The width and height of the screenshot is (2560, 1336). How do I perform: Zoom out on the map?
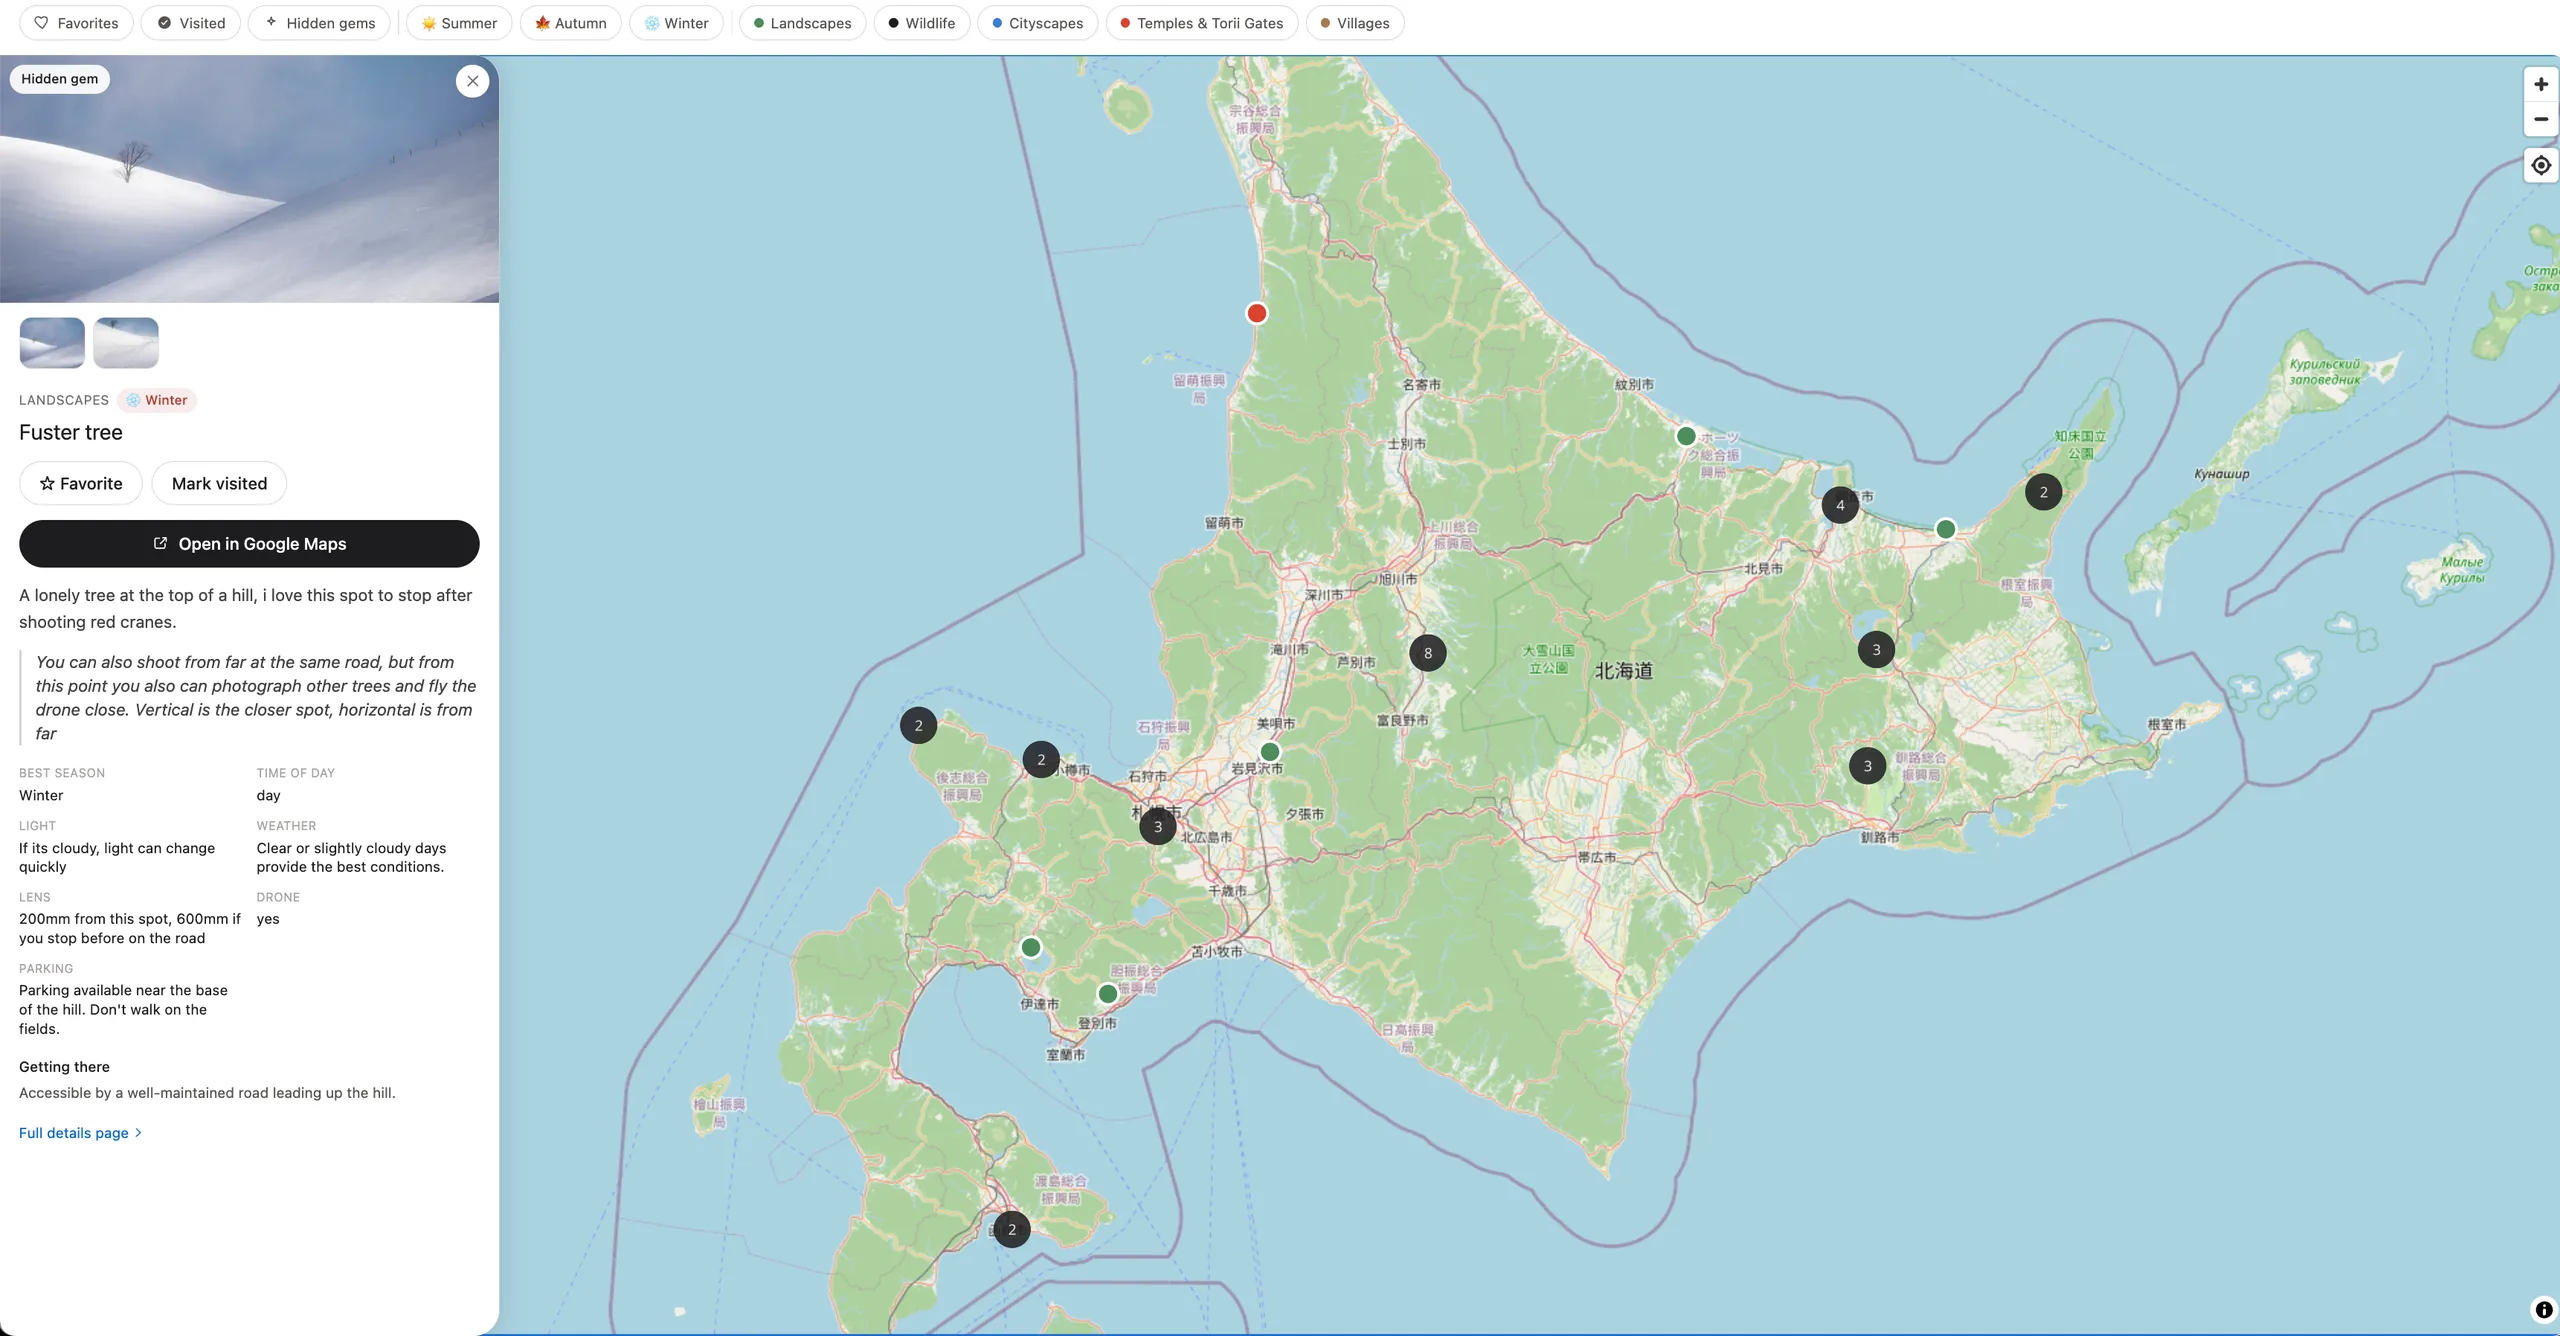2541,119
